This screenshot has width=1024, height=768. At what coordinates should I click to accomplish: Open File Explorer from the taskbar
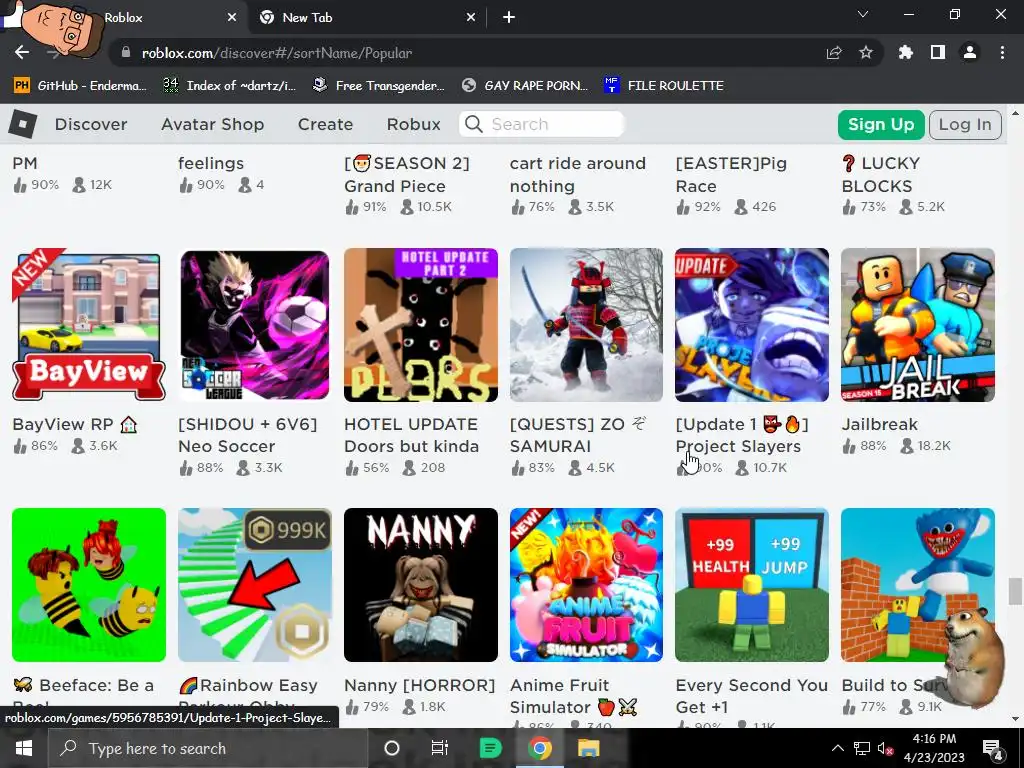(588, 748)
